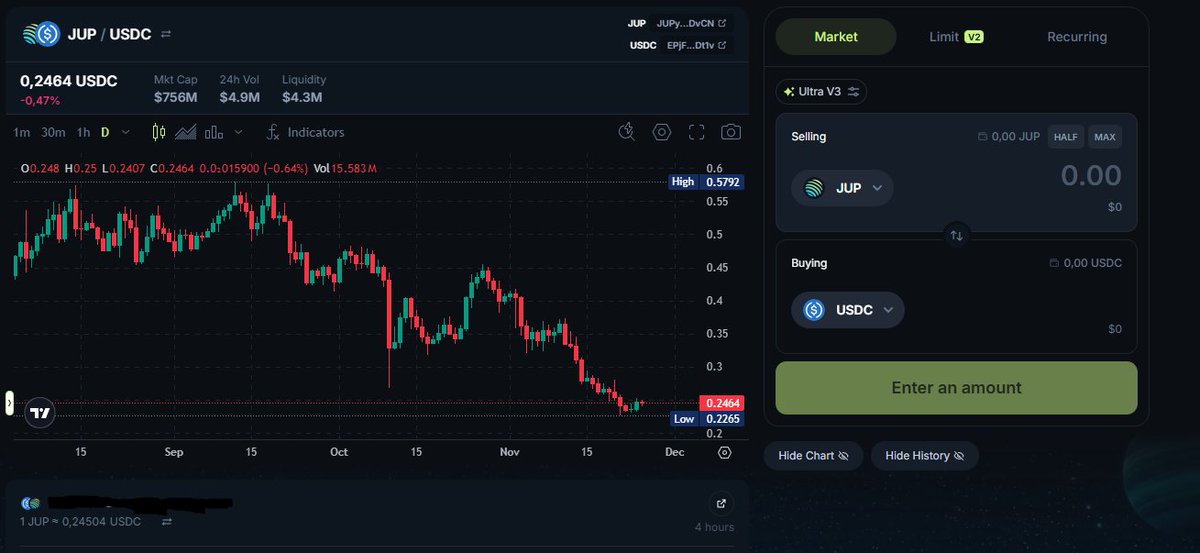Select the 30m chart timeframe
Viewport: 1200px width, 553px height.
[53, 132]
